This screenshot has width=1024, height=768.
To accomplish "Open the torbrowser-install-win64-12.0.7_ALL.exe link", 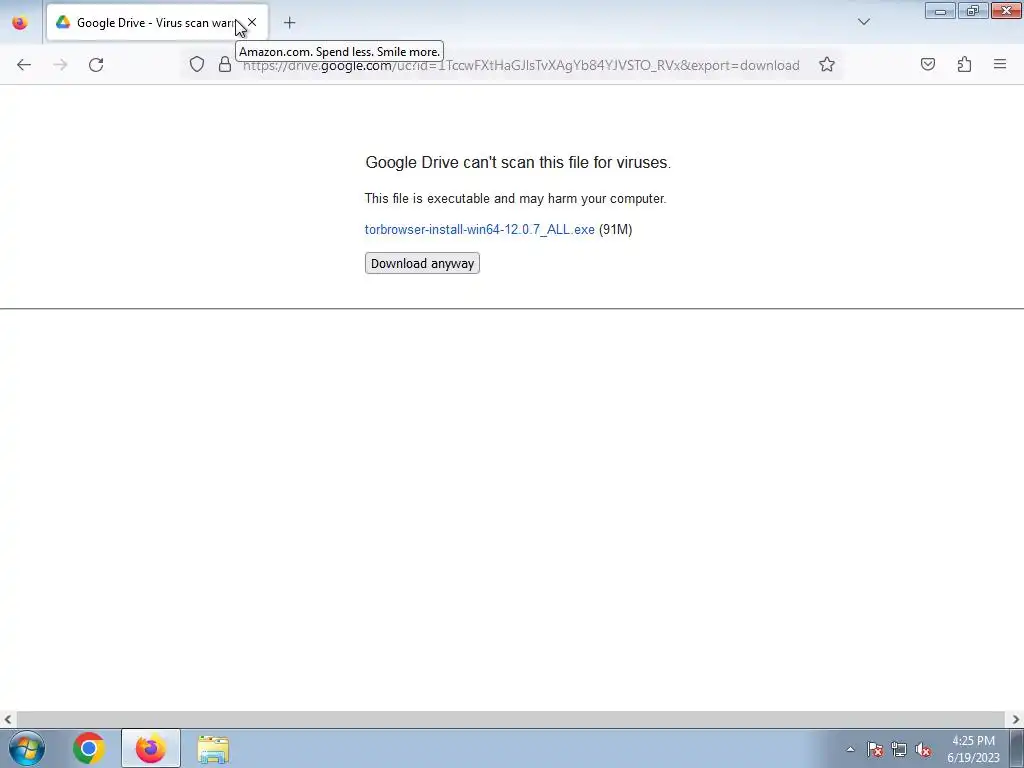I will [x=479, y=229].
